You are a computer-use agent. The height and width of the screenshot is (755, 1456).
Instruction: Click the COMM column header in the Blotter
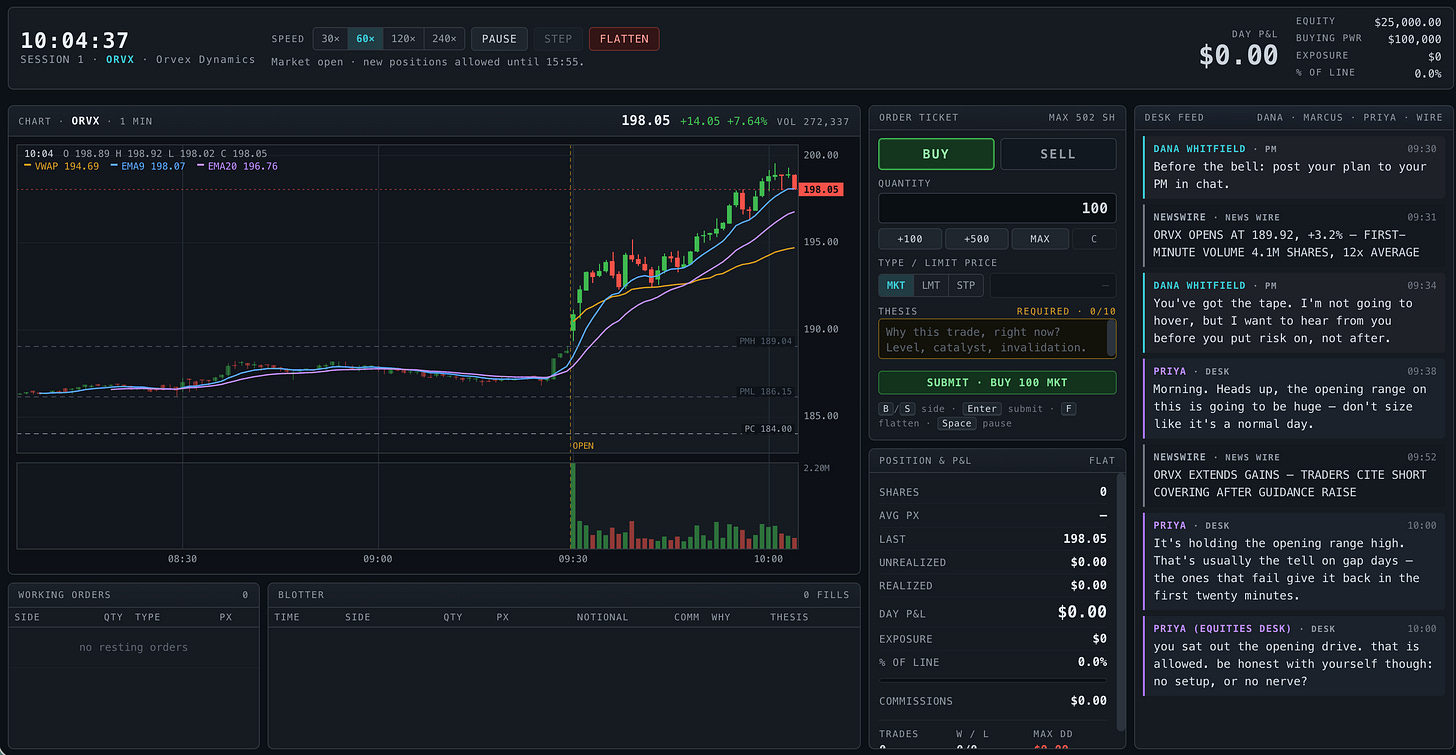click(687, 617)
